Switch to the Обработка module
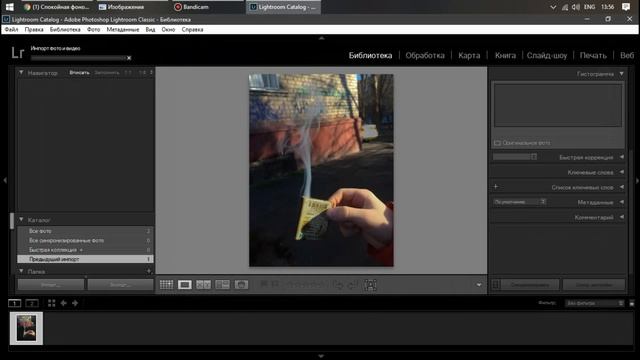Screen dimensions: 640x360 click(425, 56)
